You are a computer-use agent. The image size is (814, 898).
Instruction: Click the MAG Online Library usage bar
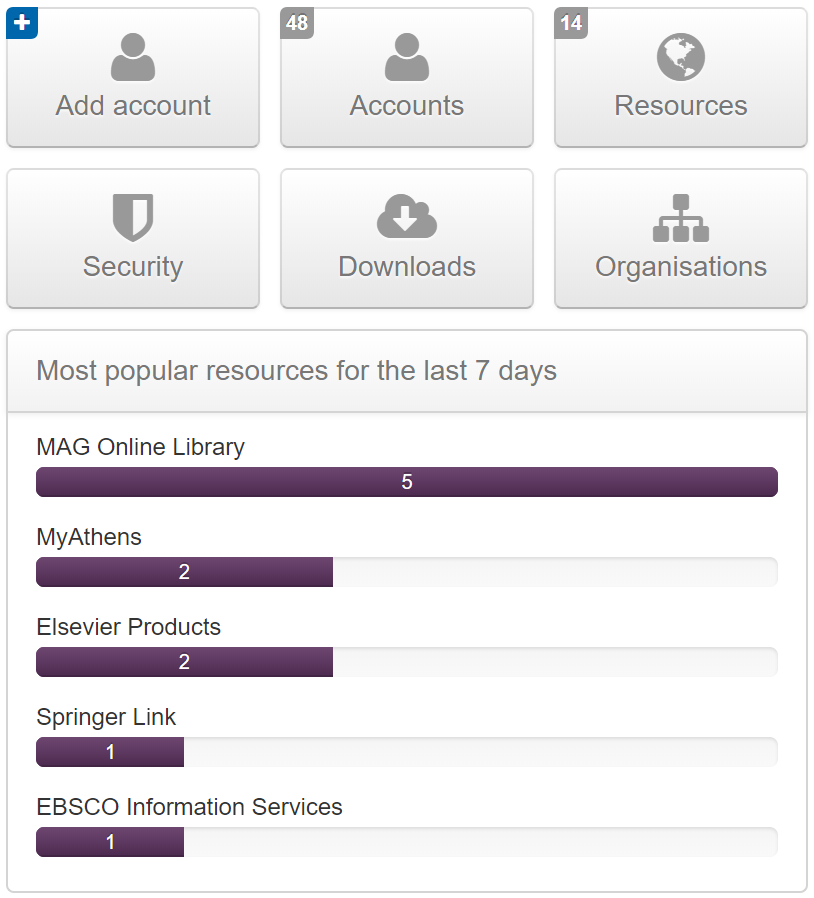(x=406, y=482)
